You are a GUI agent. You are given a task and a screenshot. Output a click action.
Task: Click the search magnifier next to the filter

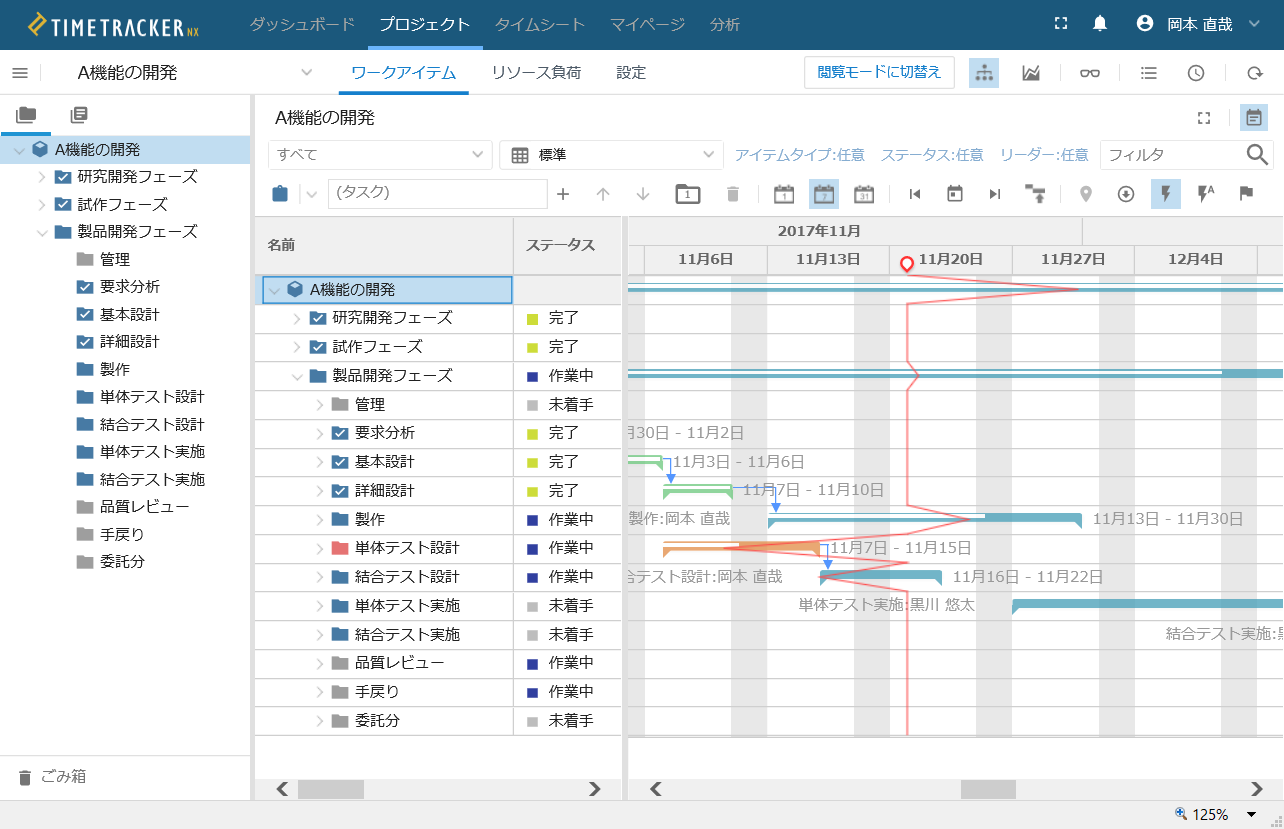1257,154
